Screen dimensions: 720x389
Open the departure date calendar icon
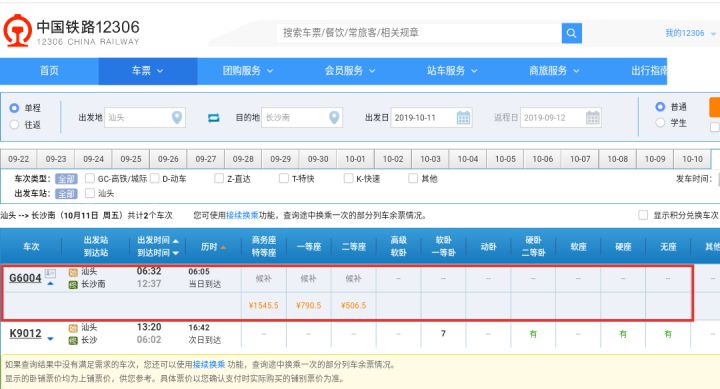(x=463, y=118)
